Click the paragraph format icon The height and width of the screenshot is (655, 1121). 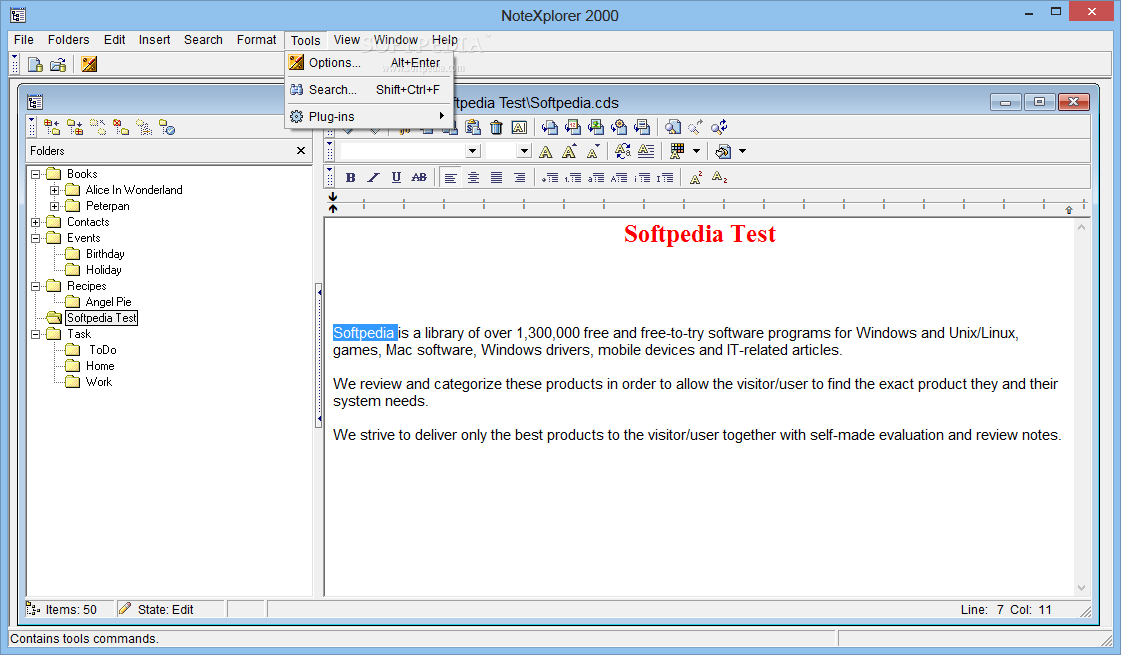646,151
